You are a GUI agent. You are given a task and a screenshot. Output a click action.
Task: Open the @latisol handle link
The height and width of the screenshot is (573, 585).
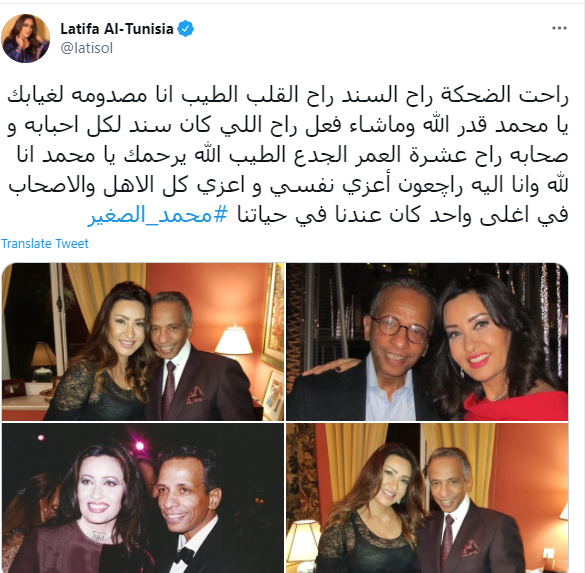87,48
